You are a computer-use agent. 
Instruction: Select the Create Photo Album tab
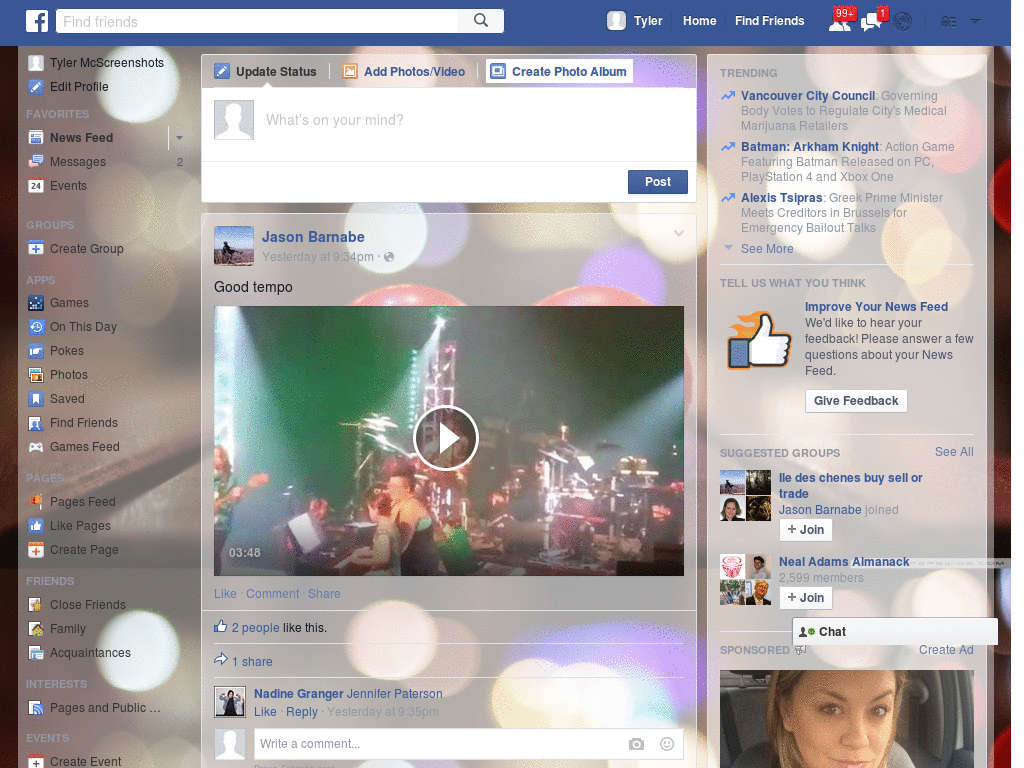tap(559, 72)
